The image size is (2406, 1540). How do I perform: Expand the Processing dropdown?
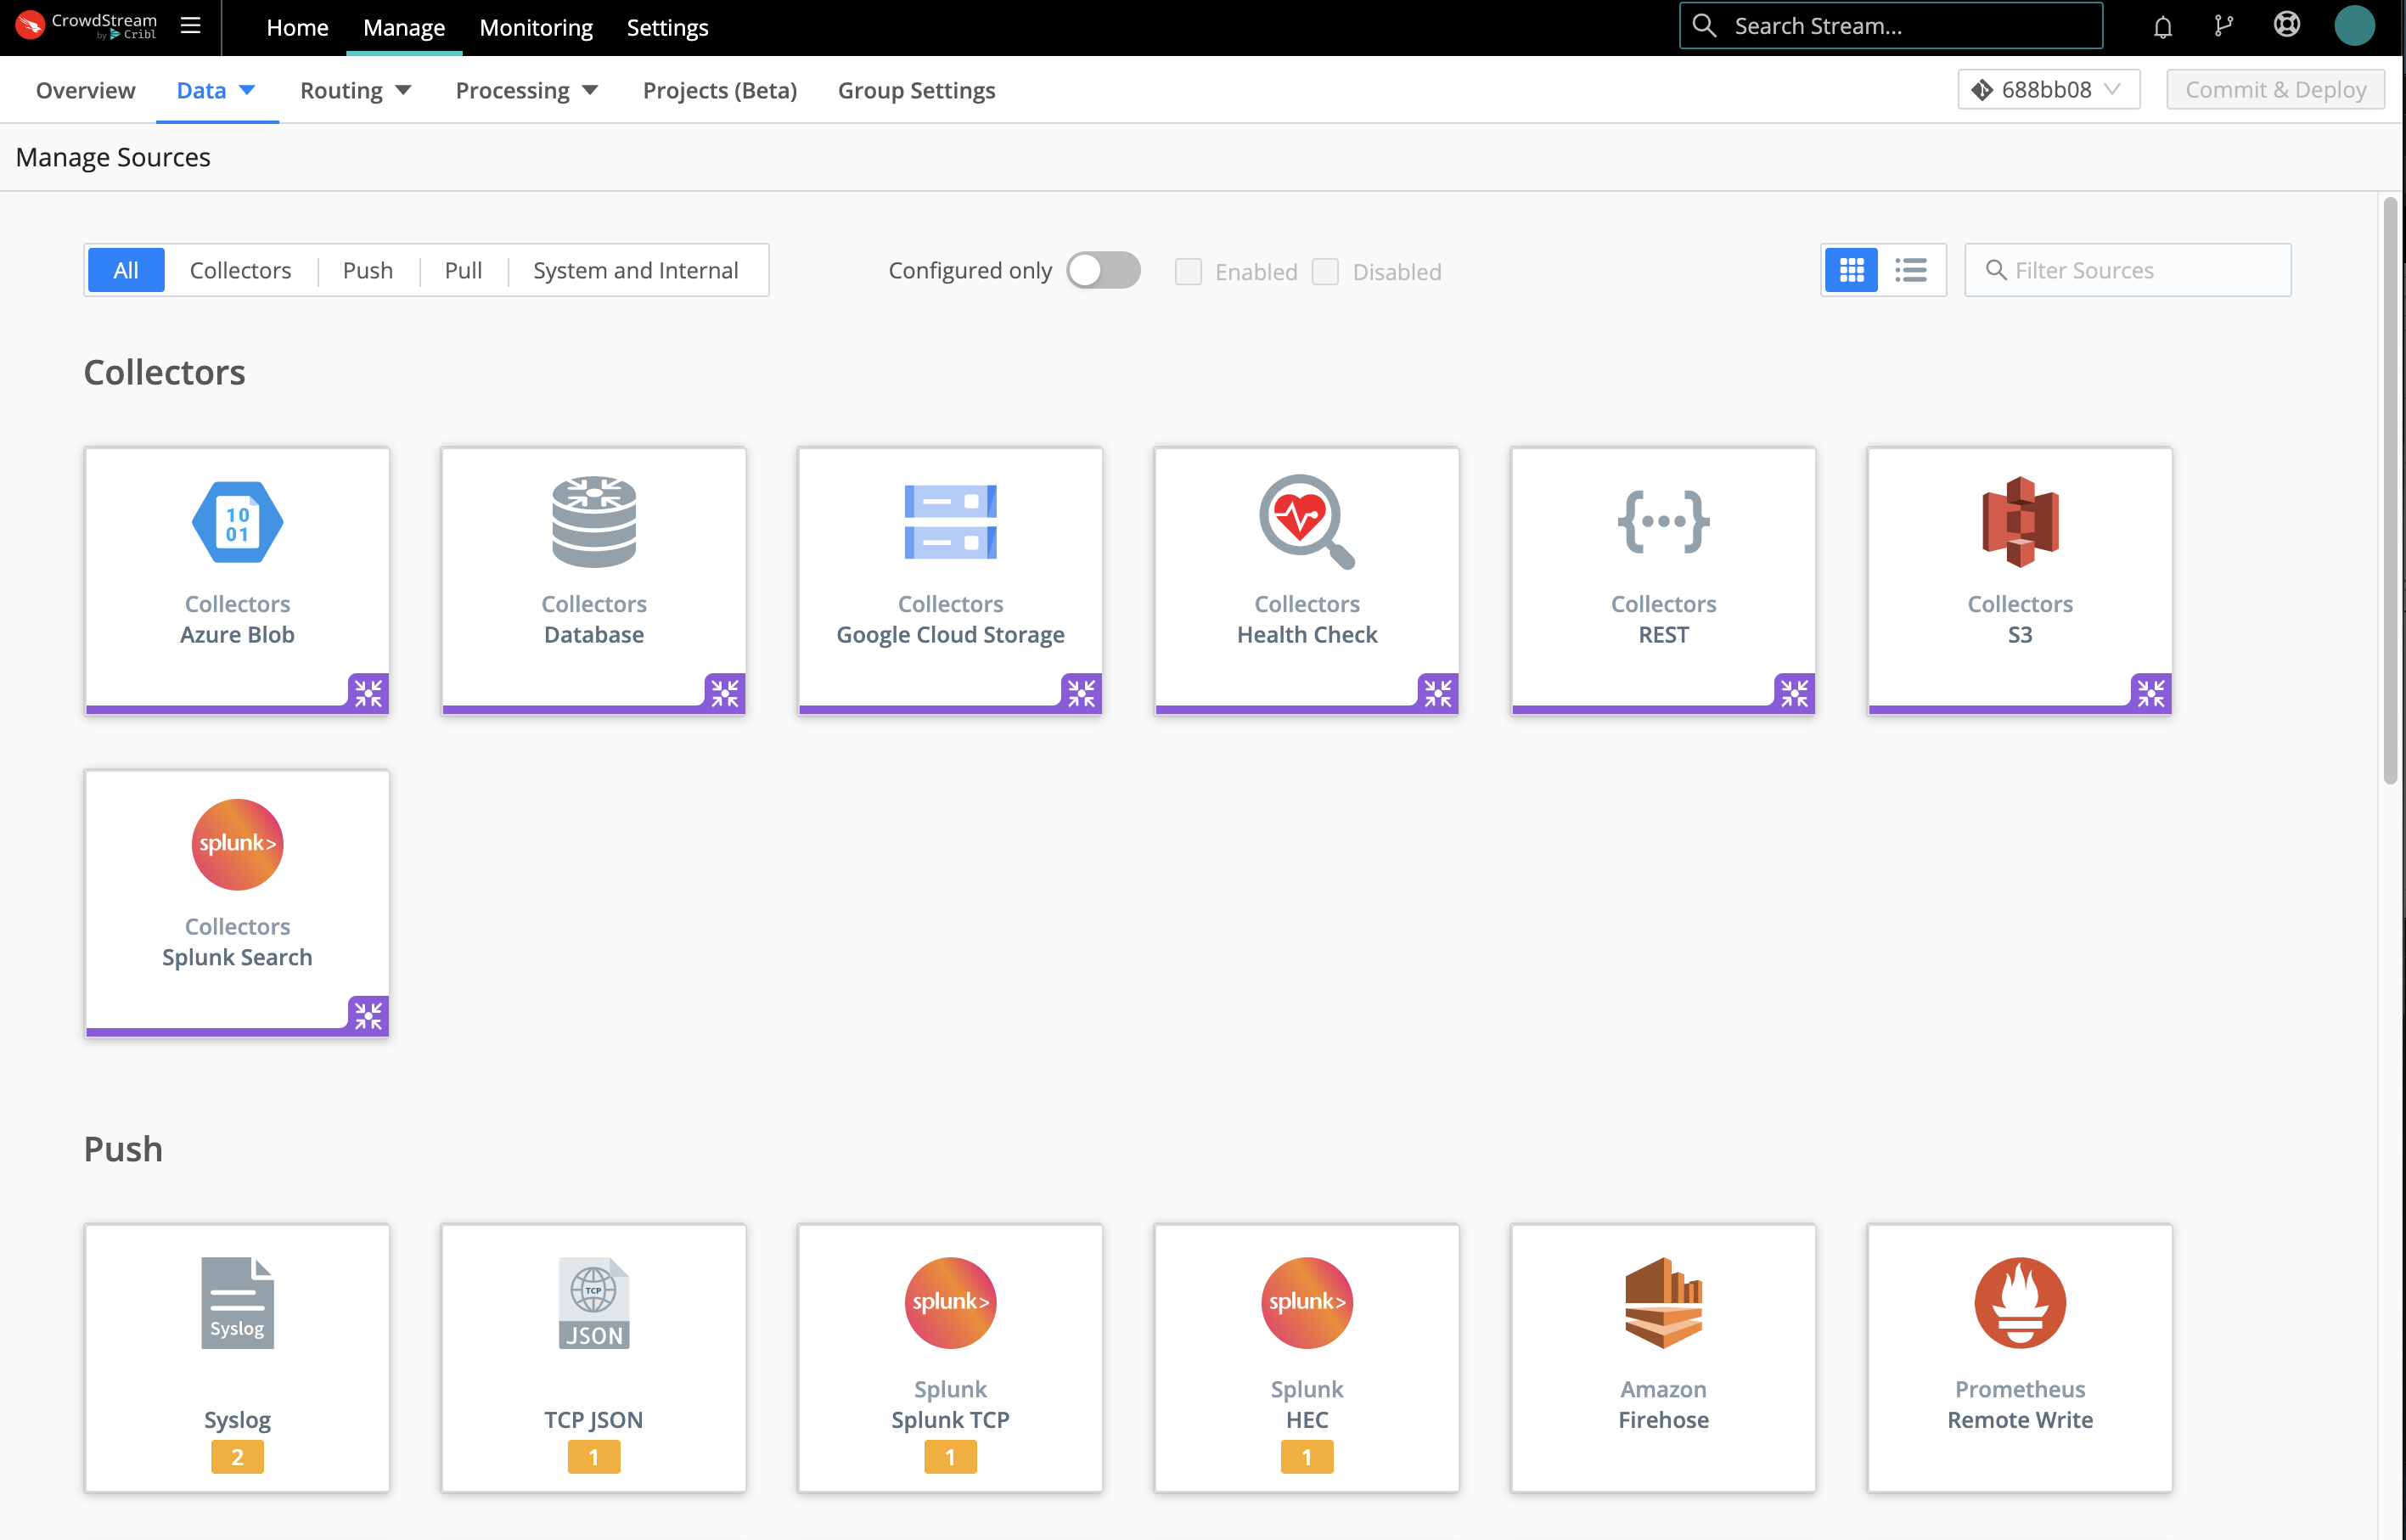pyautogui.click(x=525, y=89)
